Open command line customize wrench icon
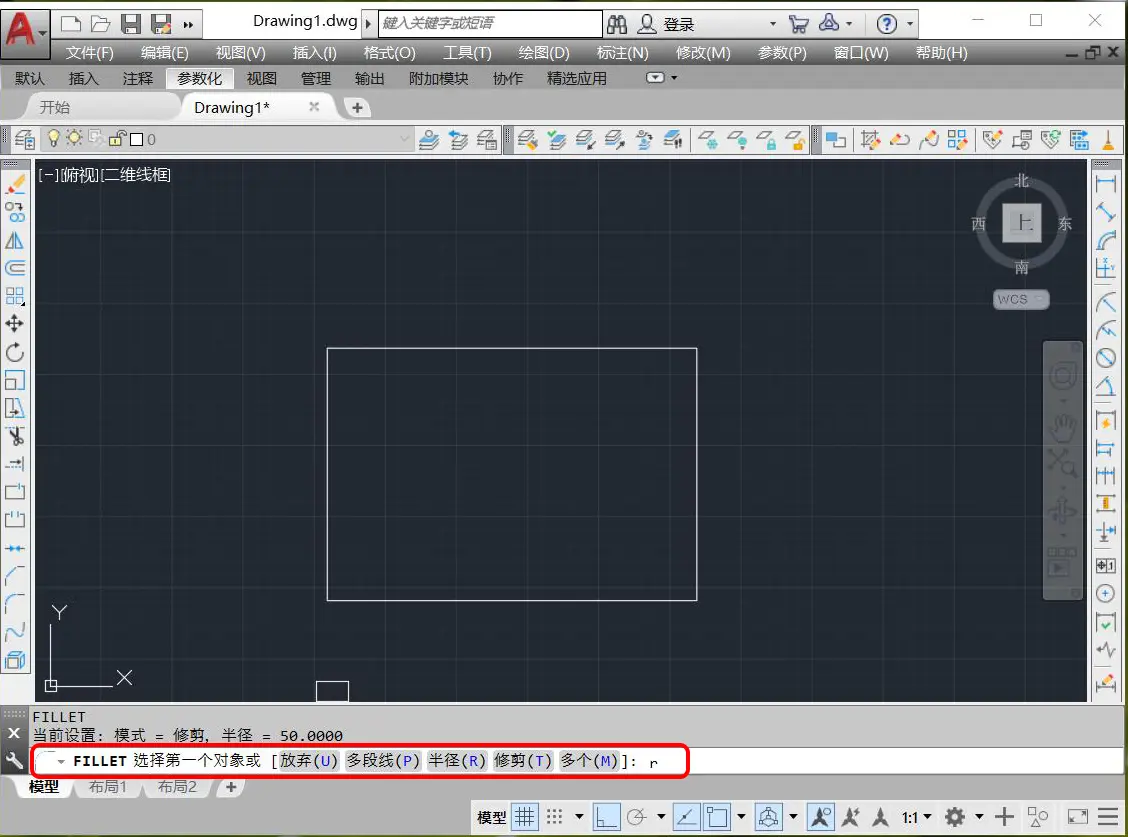Screen dimensions: 1128x837 (x=14, y=760)
